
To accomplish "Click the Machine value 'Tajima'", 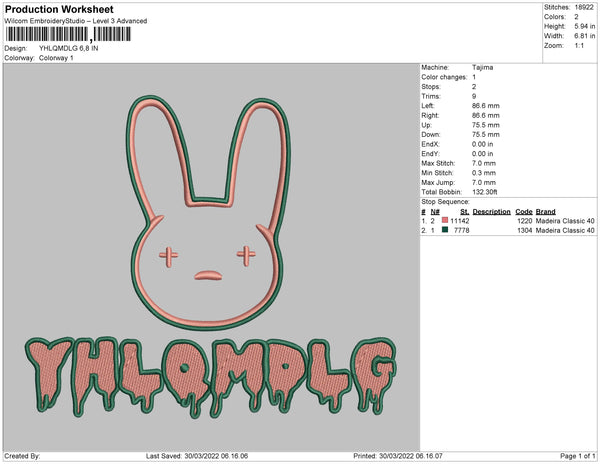I will tap(483, 67).
